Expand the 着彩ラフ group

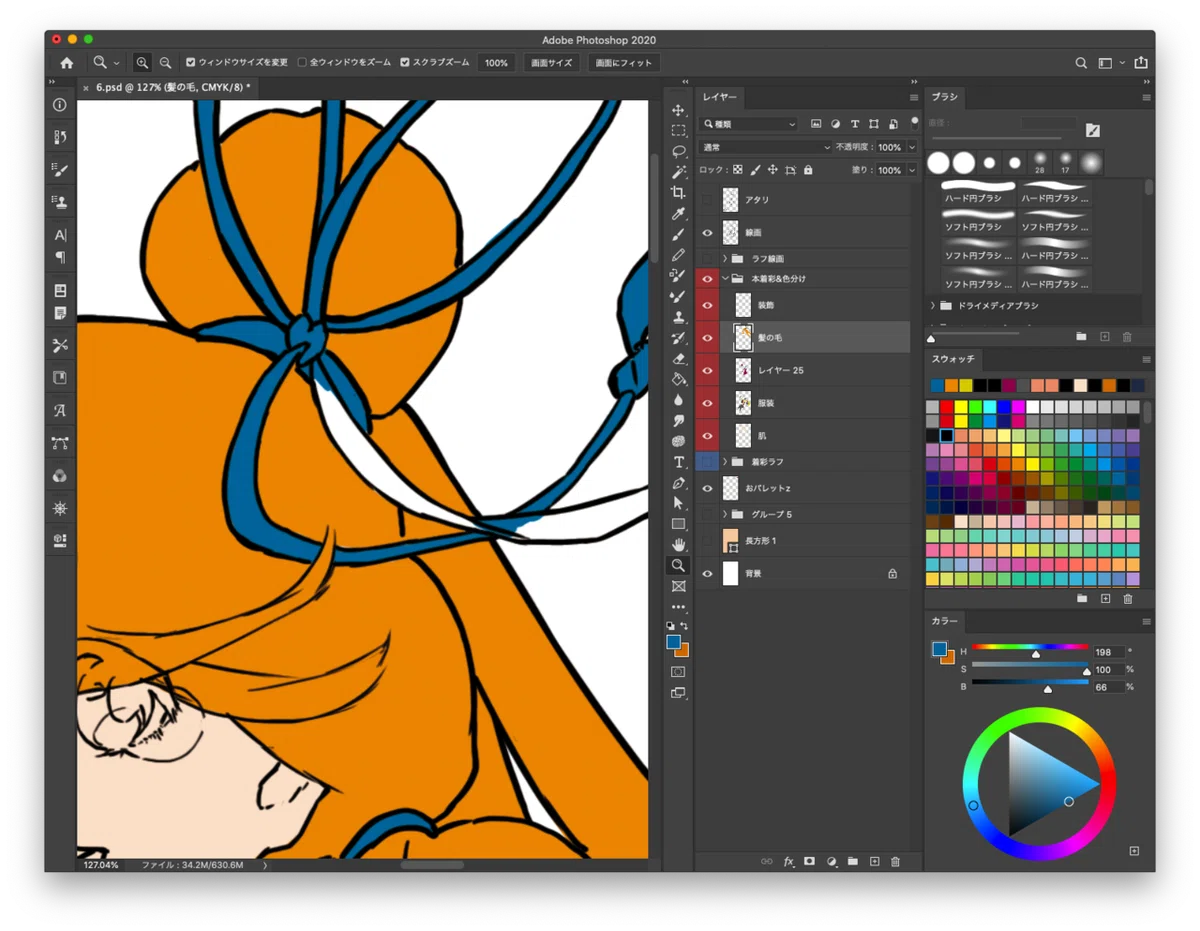point(725,462)
